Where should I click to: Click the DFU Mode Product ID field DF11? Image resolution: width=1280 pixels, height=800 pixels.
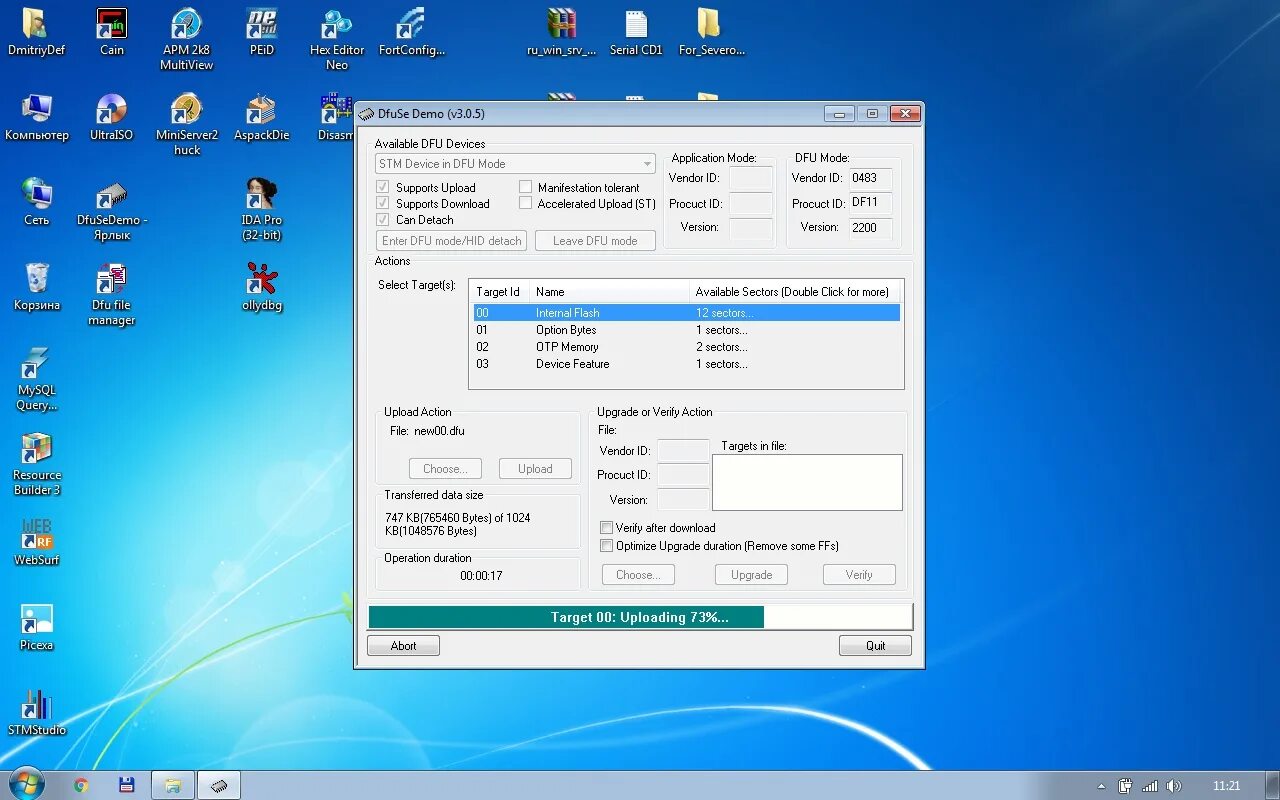(x=870, y=203)
